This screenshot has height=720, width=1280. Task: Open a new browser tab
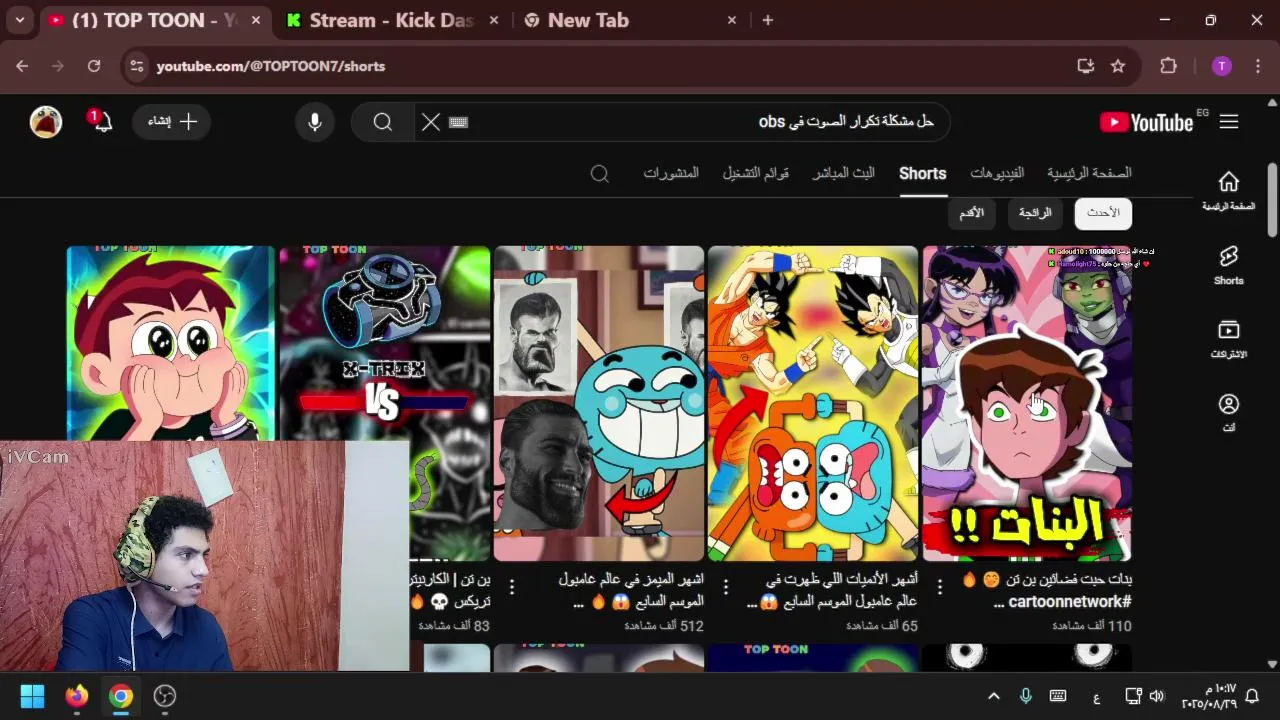(x=768, y=20)
